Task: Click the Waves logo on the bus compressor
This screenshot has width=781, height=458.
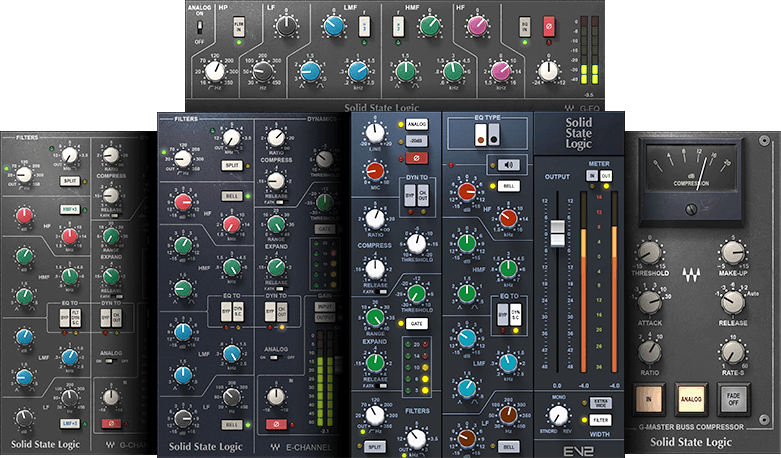Action: pyautogui.click(x=689, y=273)
